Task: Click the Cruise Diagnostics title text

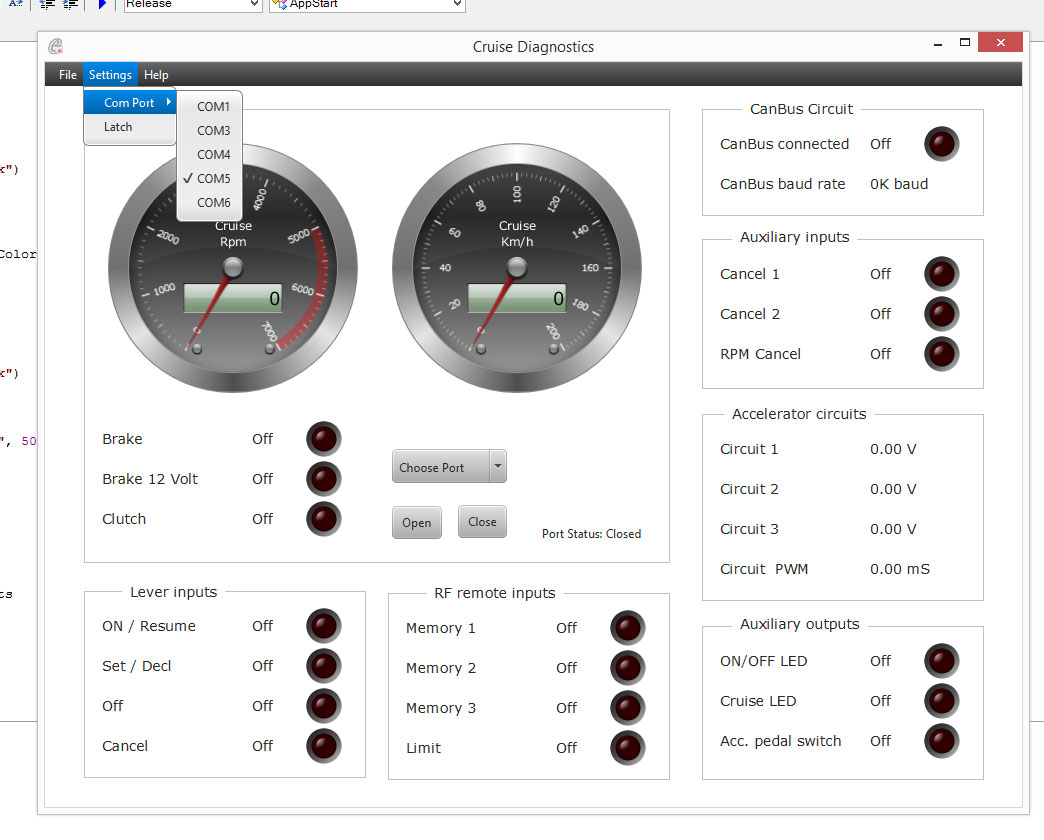Action: tap(533, 47)
